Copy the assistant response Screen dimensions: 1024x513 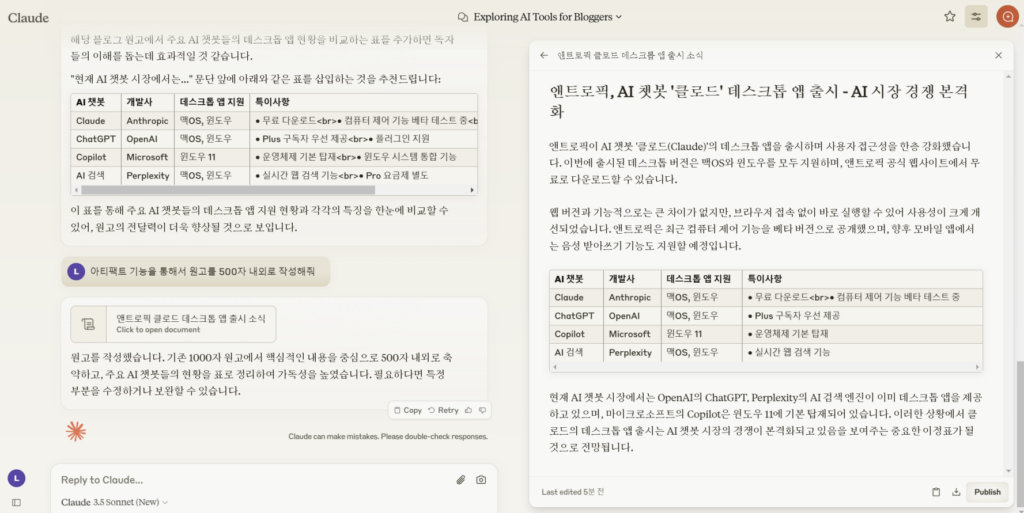pos(408,411)
